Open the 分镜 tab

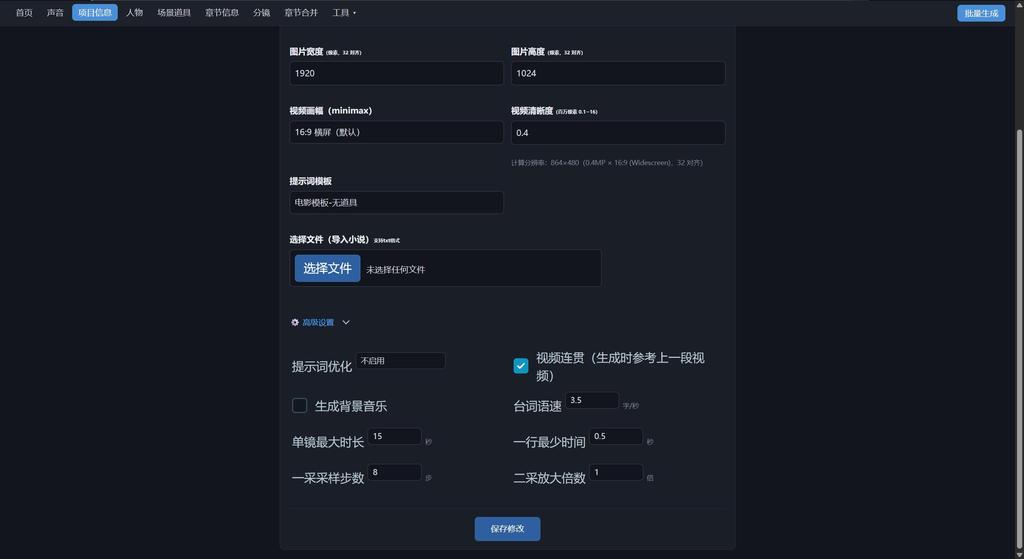click(261, 13)
